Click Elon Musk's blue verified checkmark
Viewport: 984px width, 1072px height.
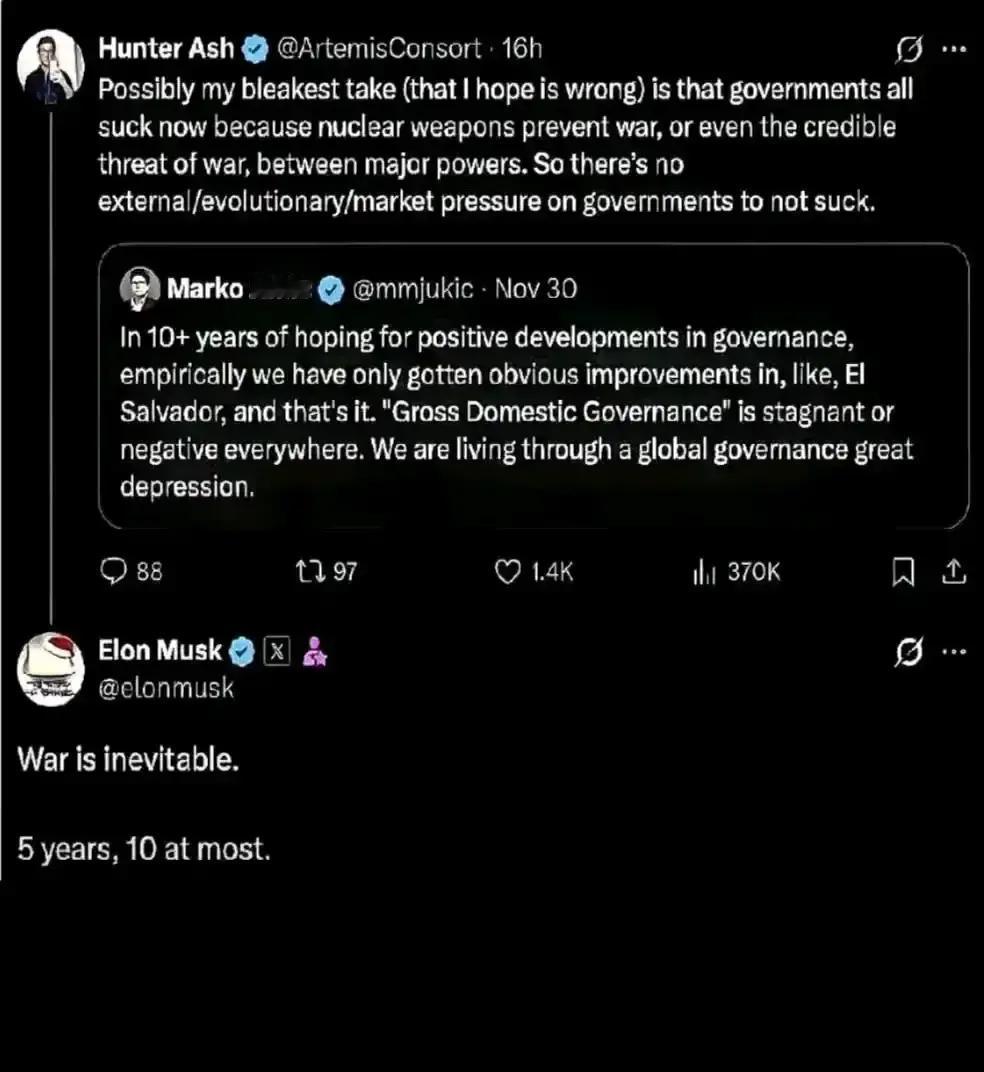(242, 652)
